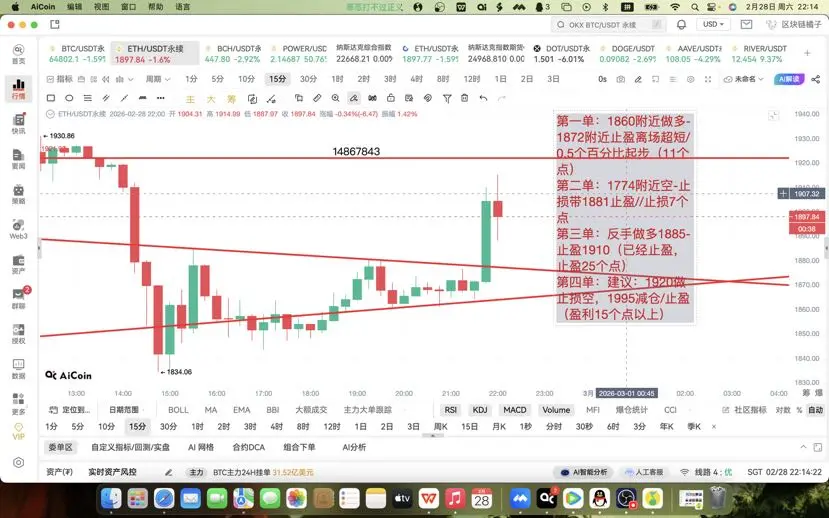Toggle the lock drawings icon

pos(391,98)
